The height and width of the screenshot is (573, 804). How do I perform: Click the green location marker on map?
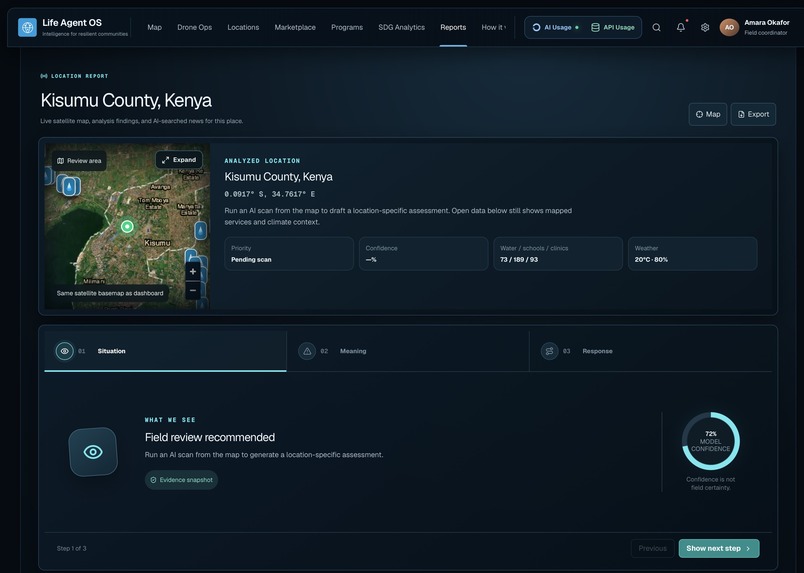127,226
